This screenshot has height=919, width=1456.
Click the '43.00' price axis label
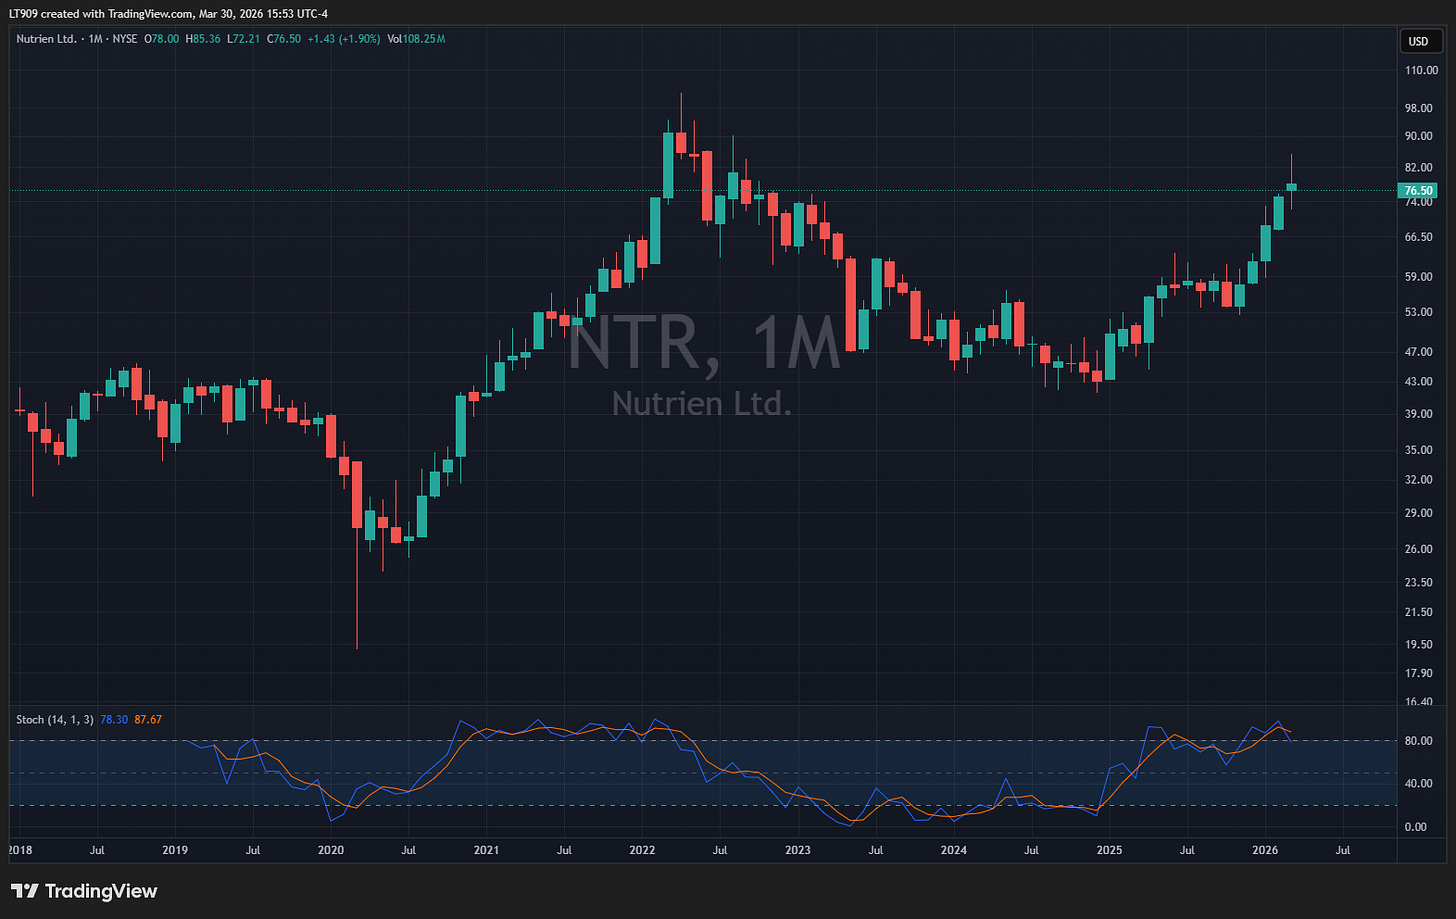[1419, 382]
